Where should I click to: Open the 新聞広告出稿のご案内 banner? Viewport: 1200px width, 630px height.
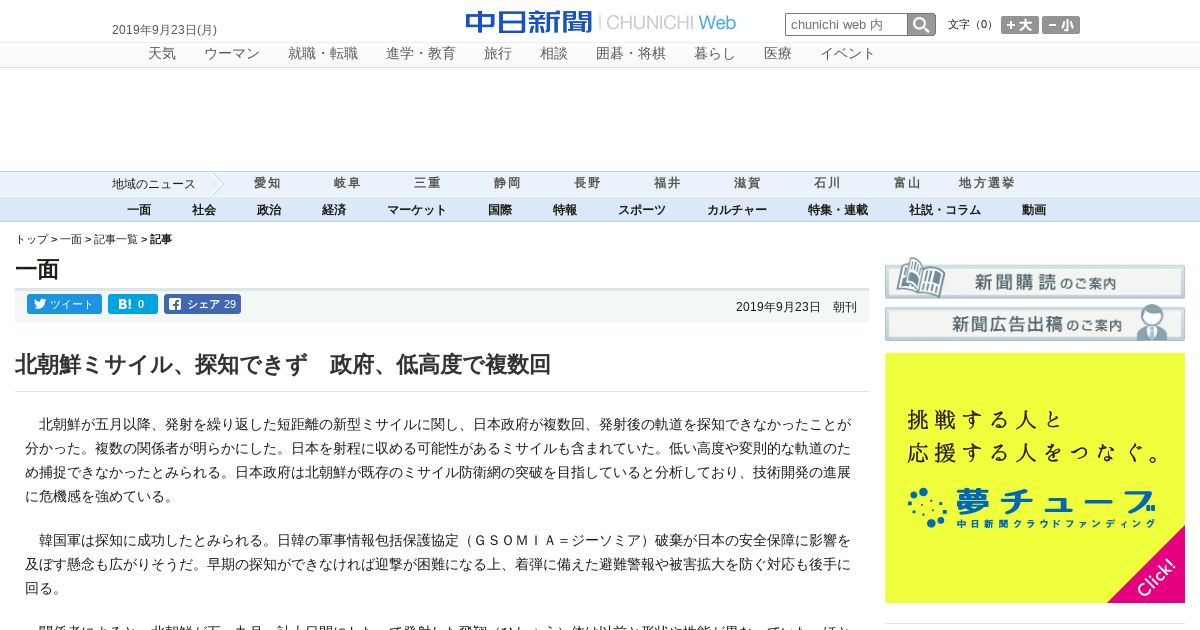[x=1035, y=323]
